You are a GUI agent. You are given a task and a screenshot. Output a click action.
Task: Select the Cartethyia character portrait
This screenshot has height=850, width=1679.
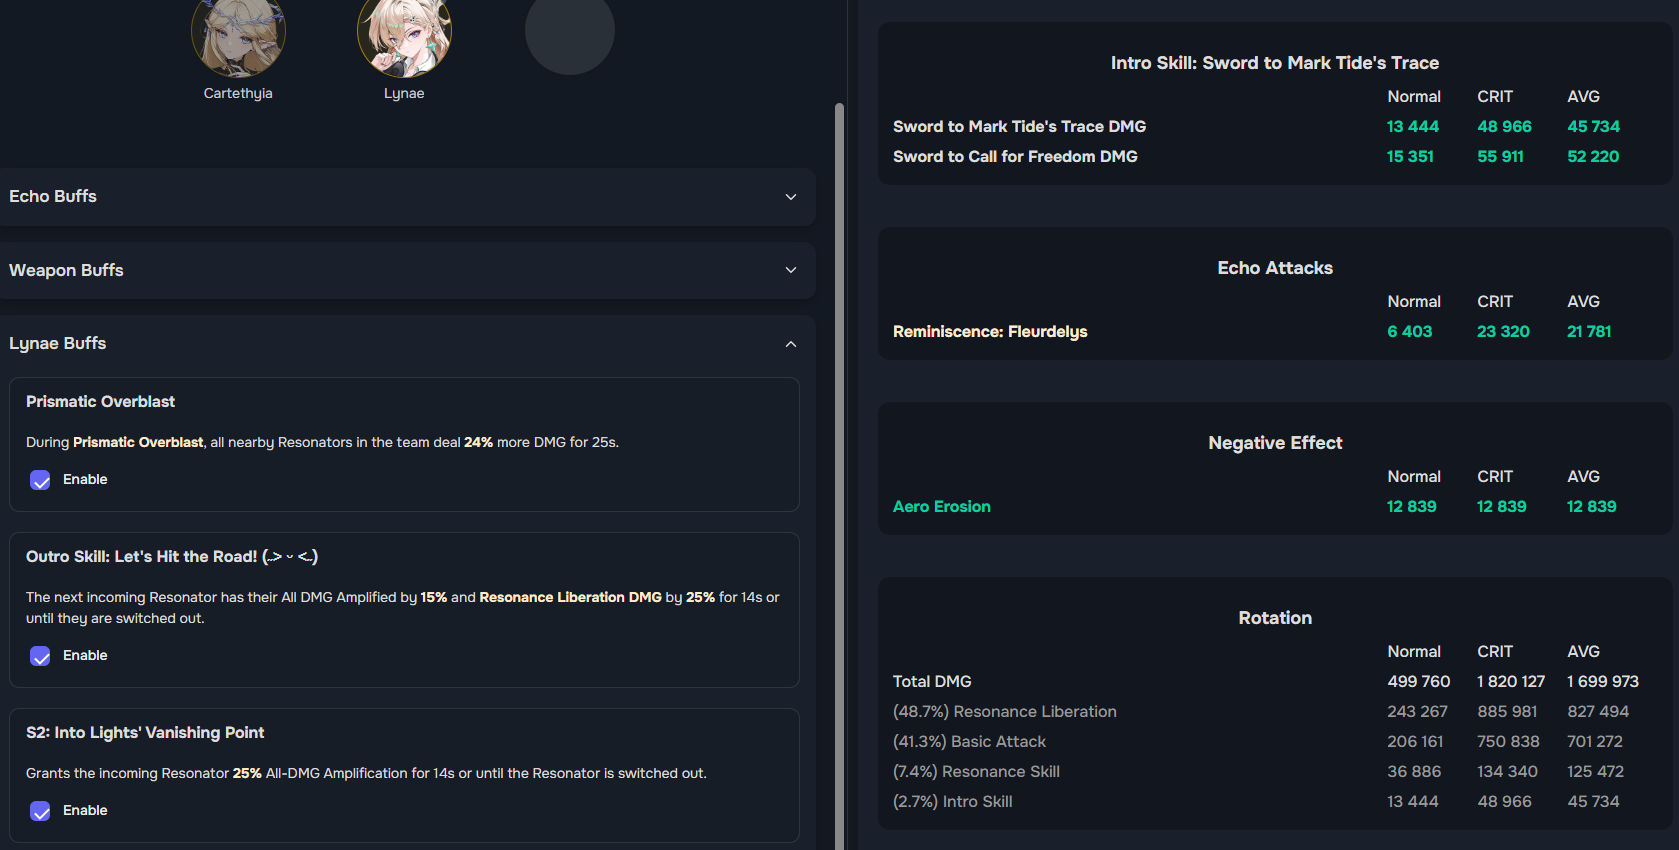point(238,36)
